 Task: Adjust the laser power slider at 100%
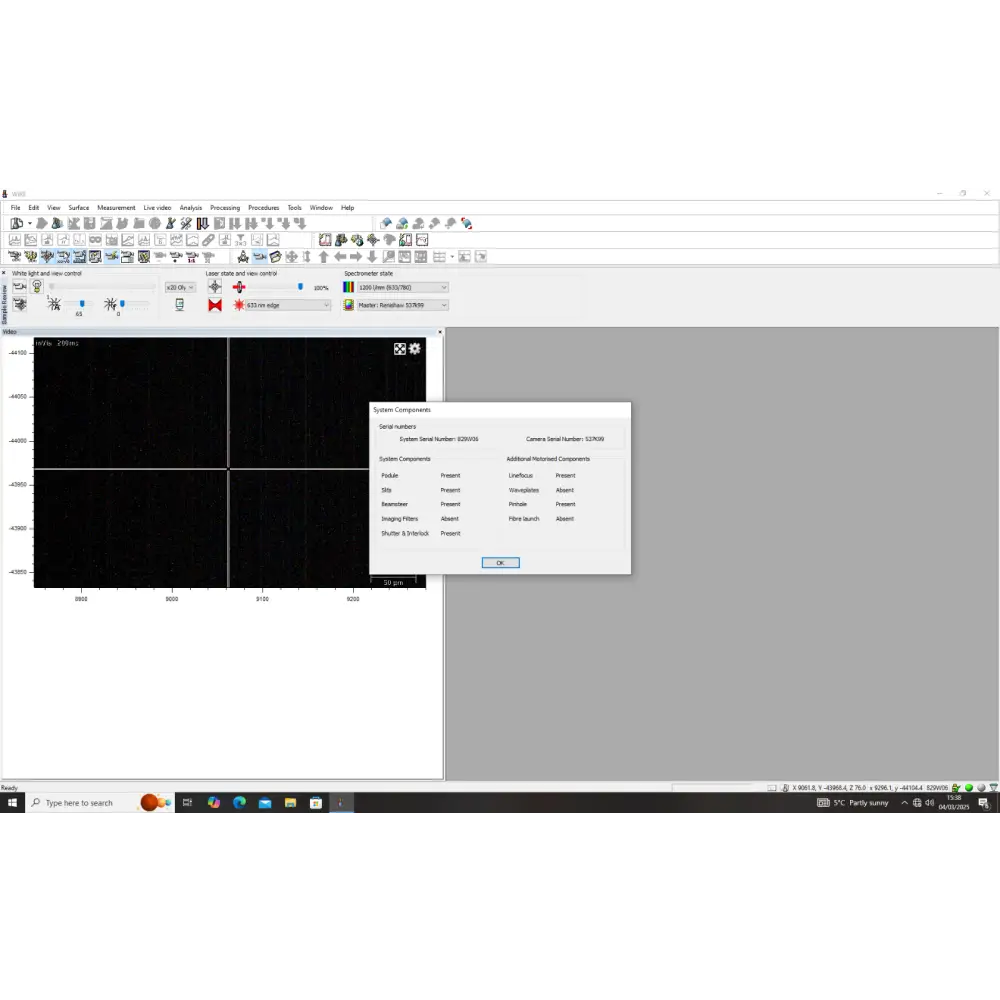click(300, 286)
